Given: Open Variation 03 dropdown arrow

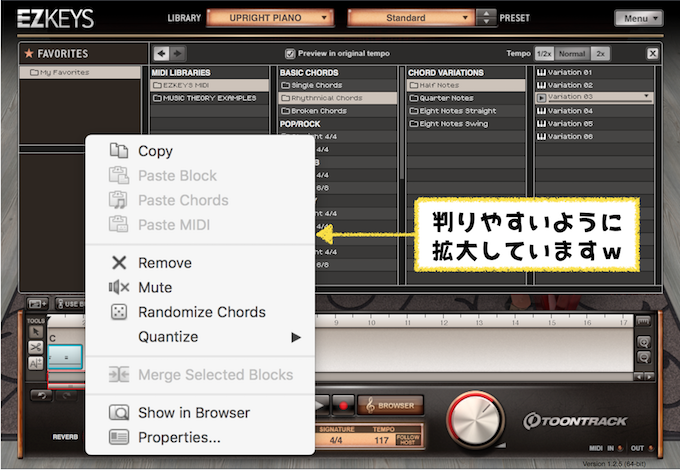Looking at the screenshot, I should (646, 96).
